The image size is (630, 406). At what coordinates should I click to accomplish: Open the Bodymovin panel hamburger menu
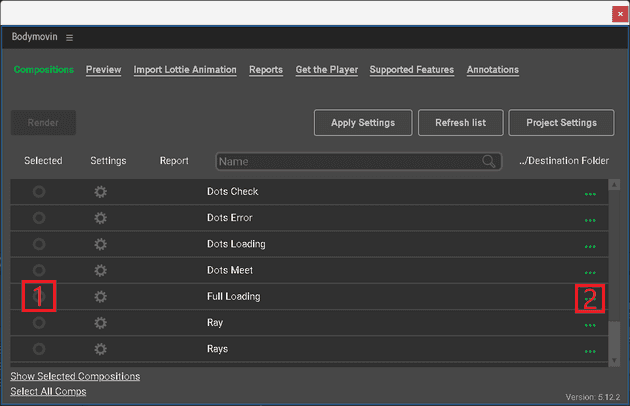tap(69, 37)
